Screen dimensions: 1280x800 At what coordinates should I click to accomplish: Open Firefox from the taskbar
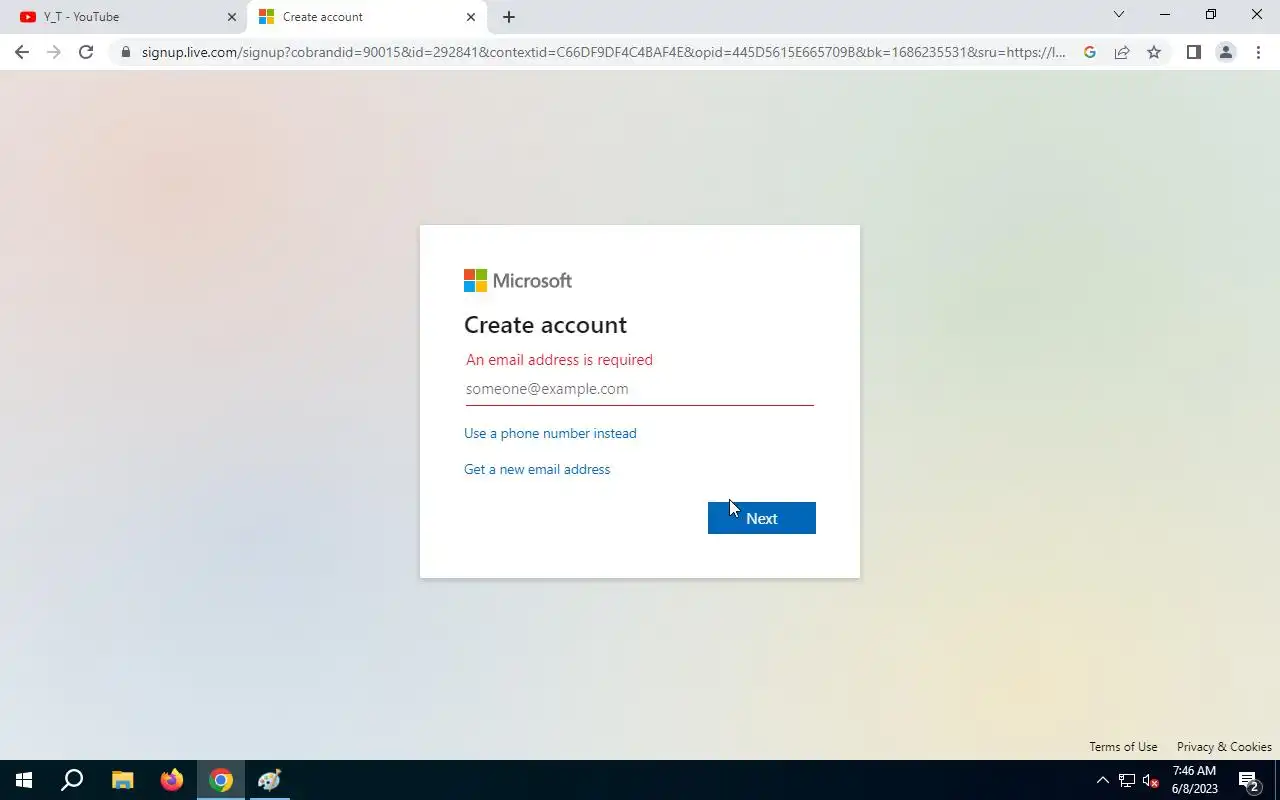(172, 780)
